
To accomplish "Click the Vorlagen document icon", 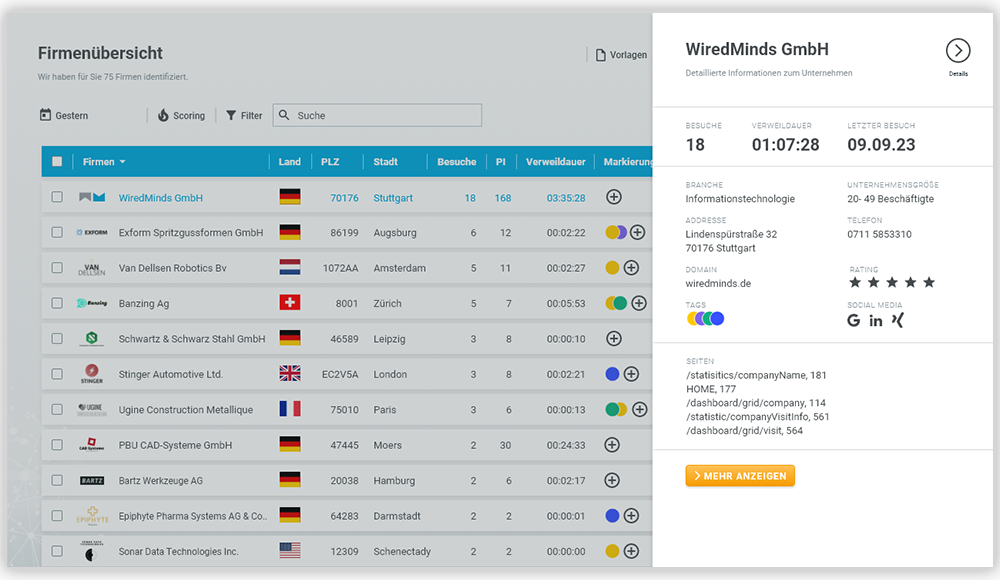I will pos(600,55).
